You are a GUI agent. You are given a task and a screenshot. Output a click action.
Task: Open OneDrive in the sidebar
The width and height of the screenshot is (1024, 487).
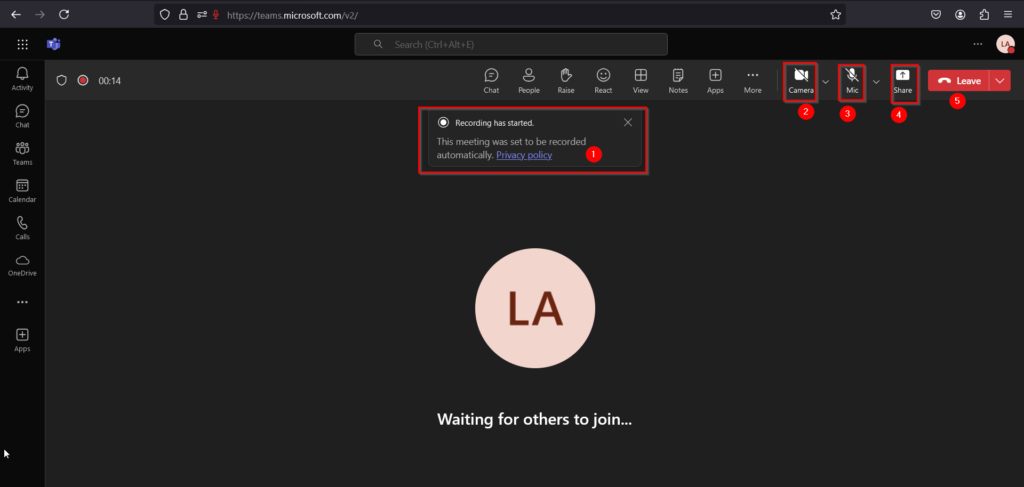(x=22, y=265)
